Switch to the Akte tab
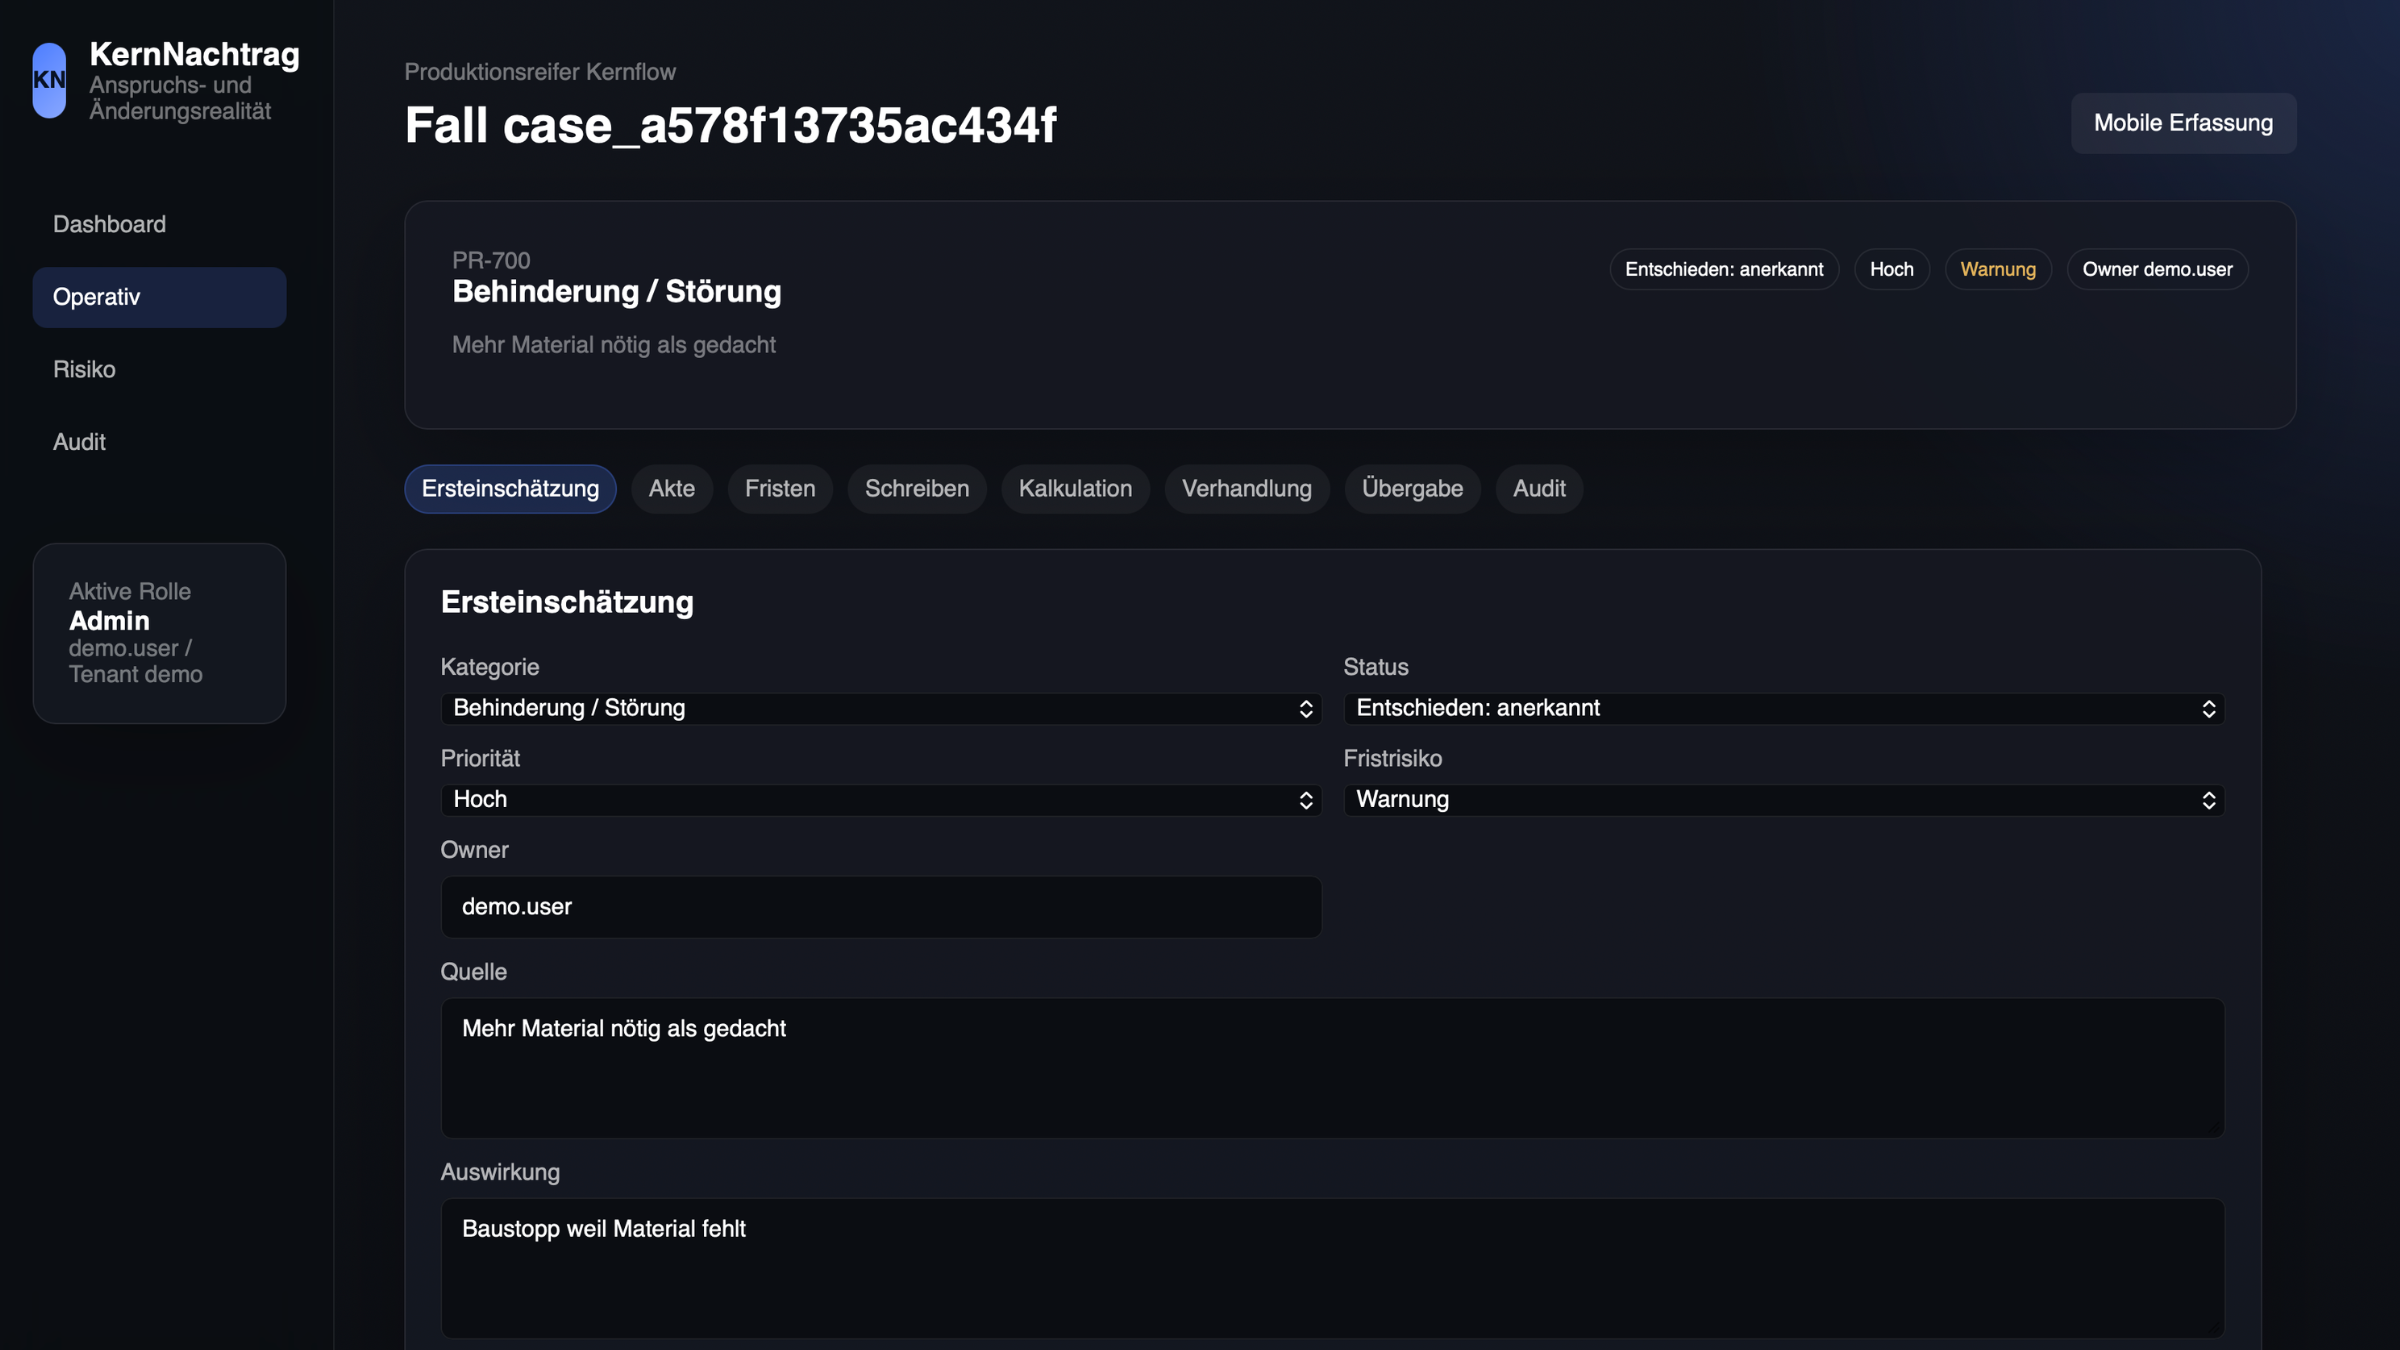Viewport: 2400px width, 1350px height. (x=671, y=489)
